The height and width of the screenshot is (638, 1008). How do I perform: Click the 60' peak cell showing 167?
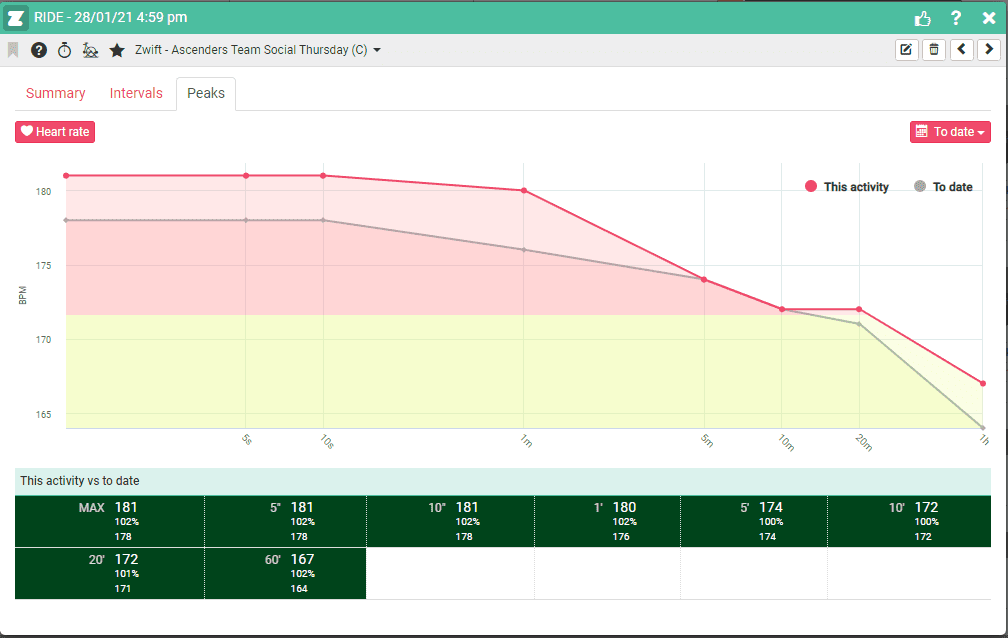click(x=285, y=573)
